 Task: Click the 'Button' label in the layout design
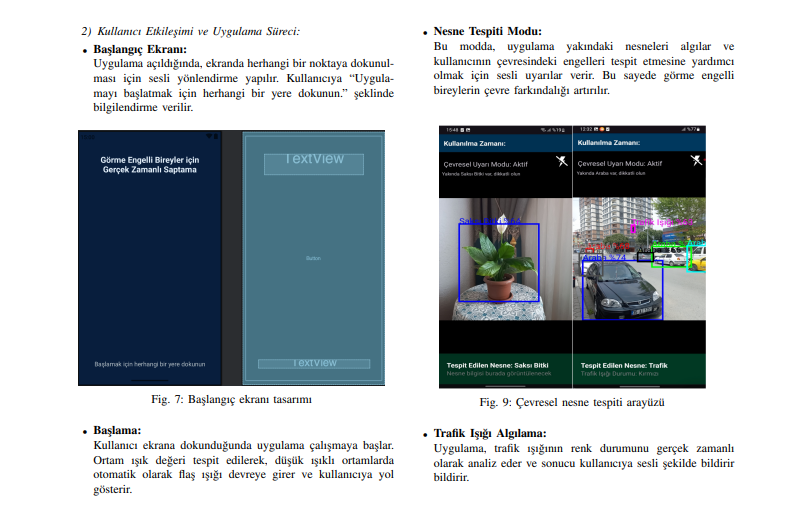click(x=313, y=258)
